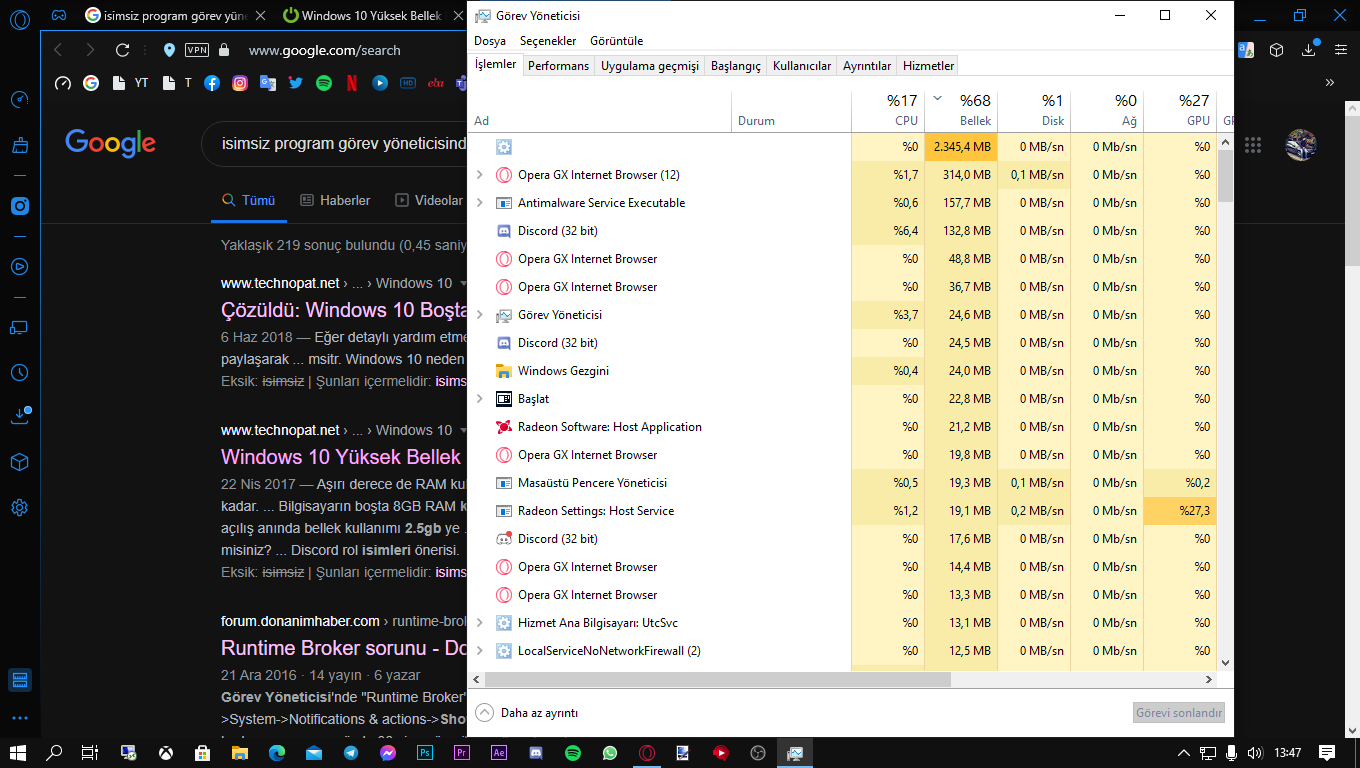Open Discord from the Windows taskbar

536,752
